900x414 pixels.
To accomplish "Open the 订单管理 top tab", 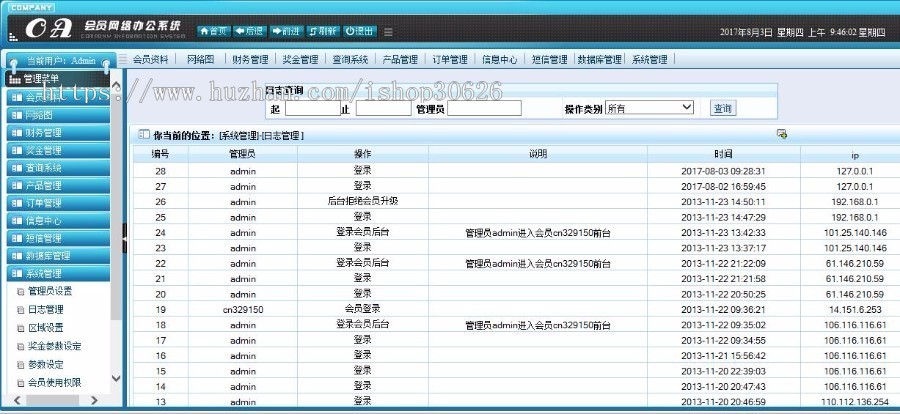I will pyautogui.click(x=450, y=59).
